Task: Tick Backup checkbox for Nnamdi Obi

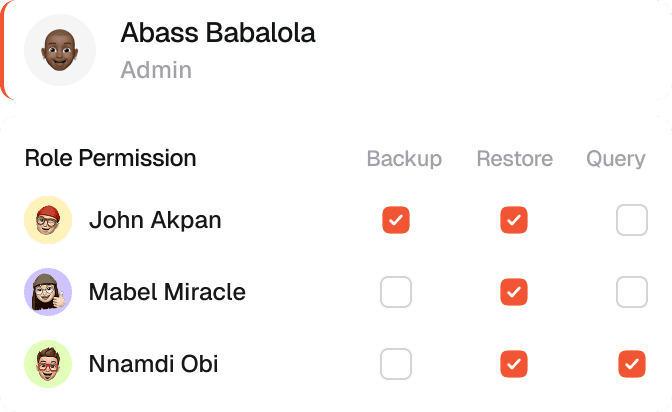Action: [396, 364]
